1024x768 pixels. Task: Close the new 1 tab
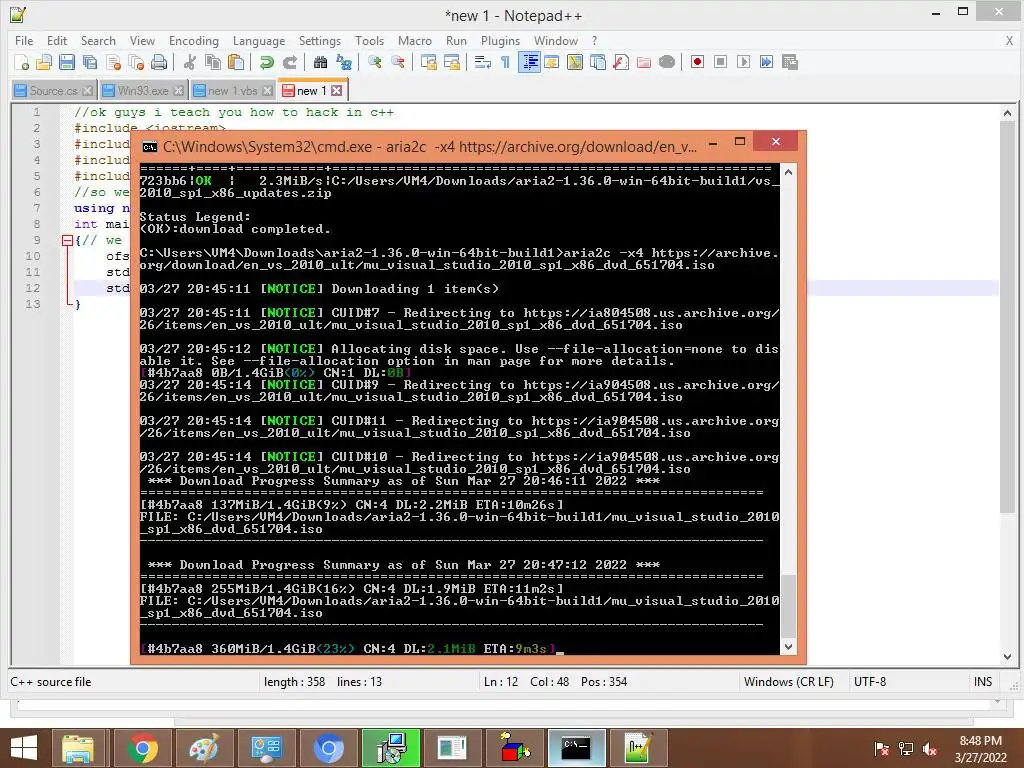click(x=336, y=90)
